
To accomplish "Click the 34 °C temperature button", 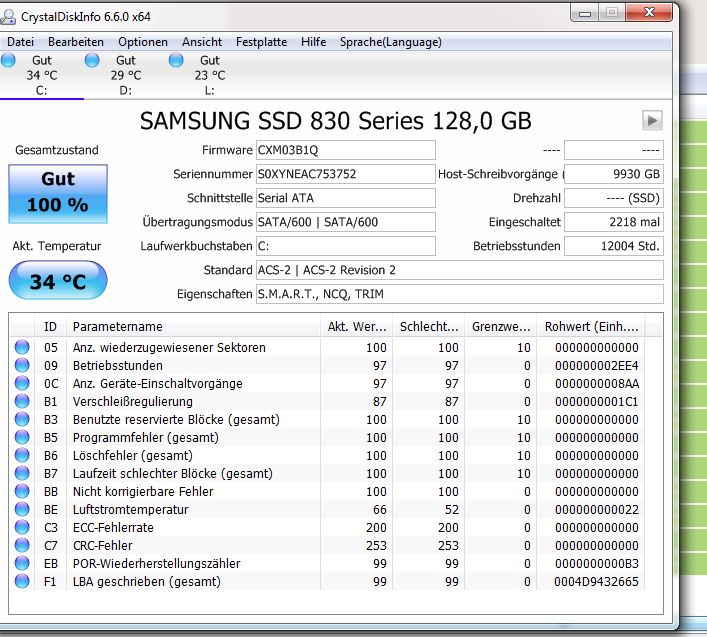I will pos(58,280).
